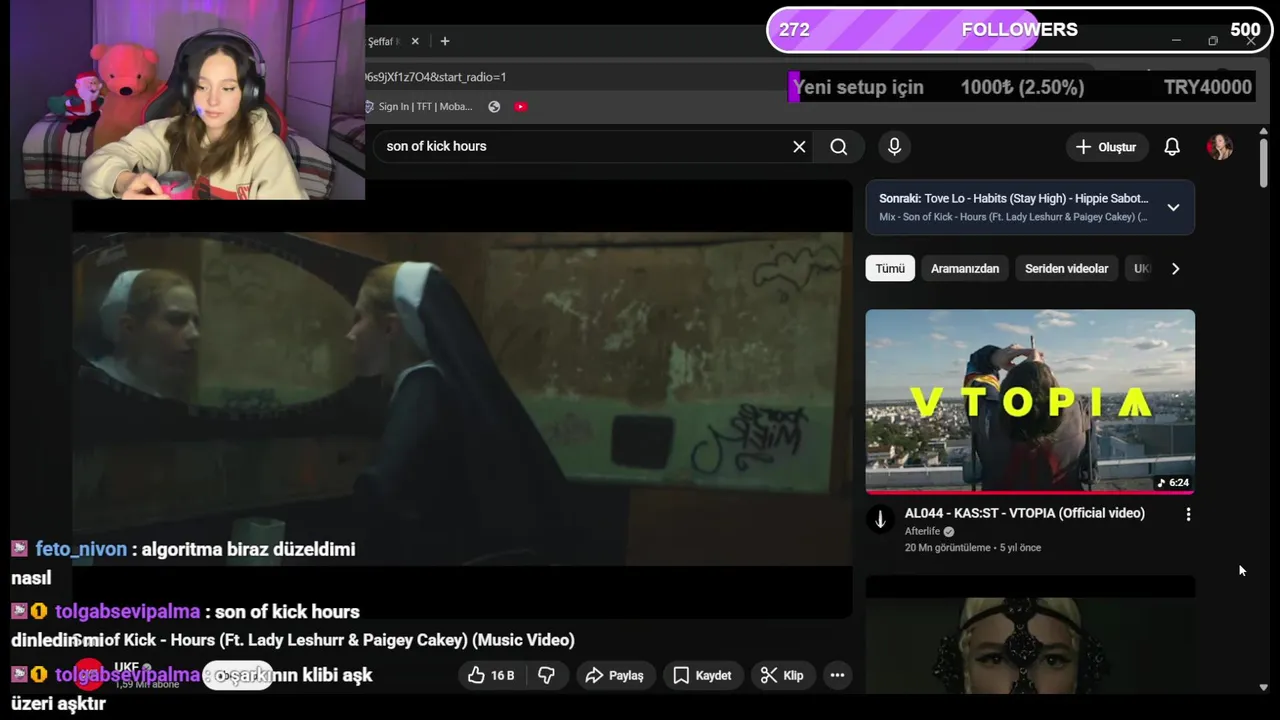Image resolution: width=1280 pixels, height=720 pixels.
Task: Click the Sonraki: Tove Lo Habits title
Action: click(x=1014, y=199)
